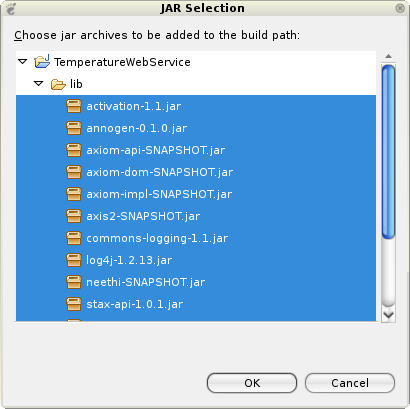This screenshot has width=410, height=409.
Task: Select neethi-SNAPSHOT.jar entry
Action: tap(146, 282)
